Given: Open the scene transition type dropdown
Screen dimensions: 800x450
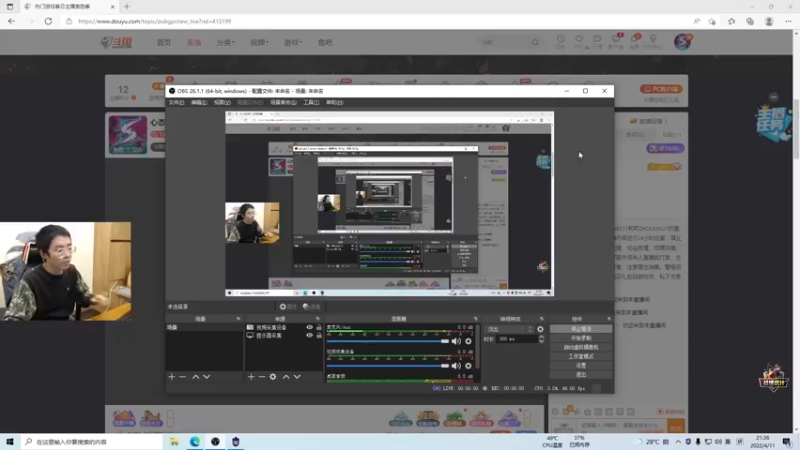Looking at the screenshot, I should 509,329.
